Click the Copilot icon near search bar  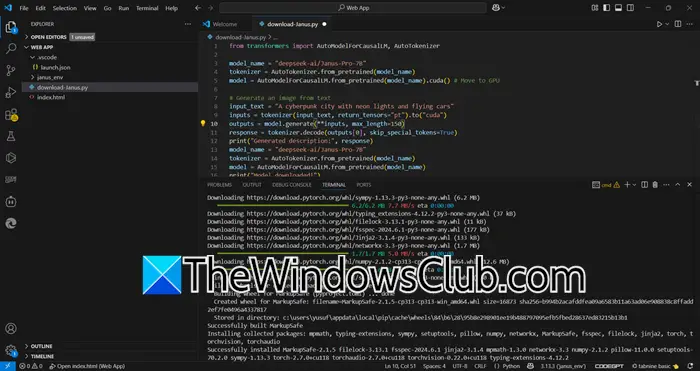pyautogui.click(x=496, y=8)
